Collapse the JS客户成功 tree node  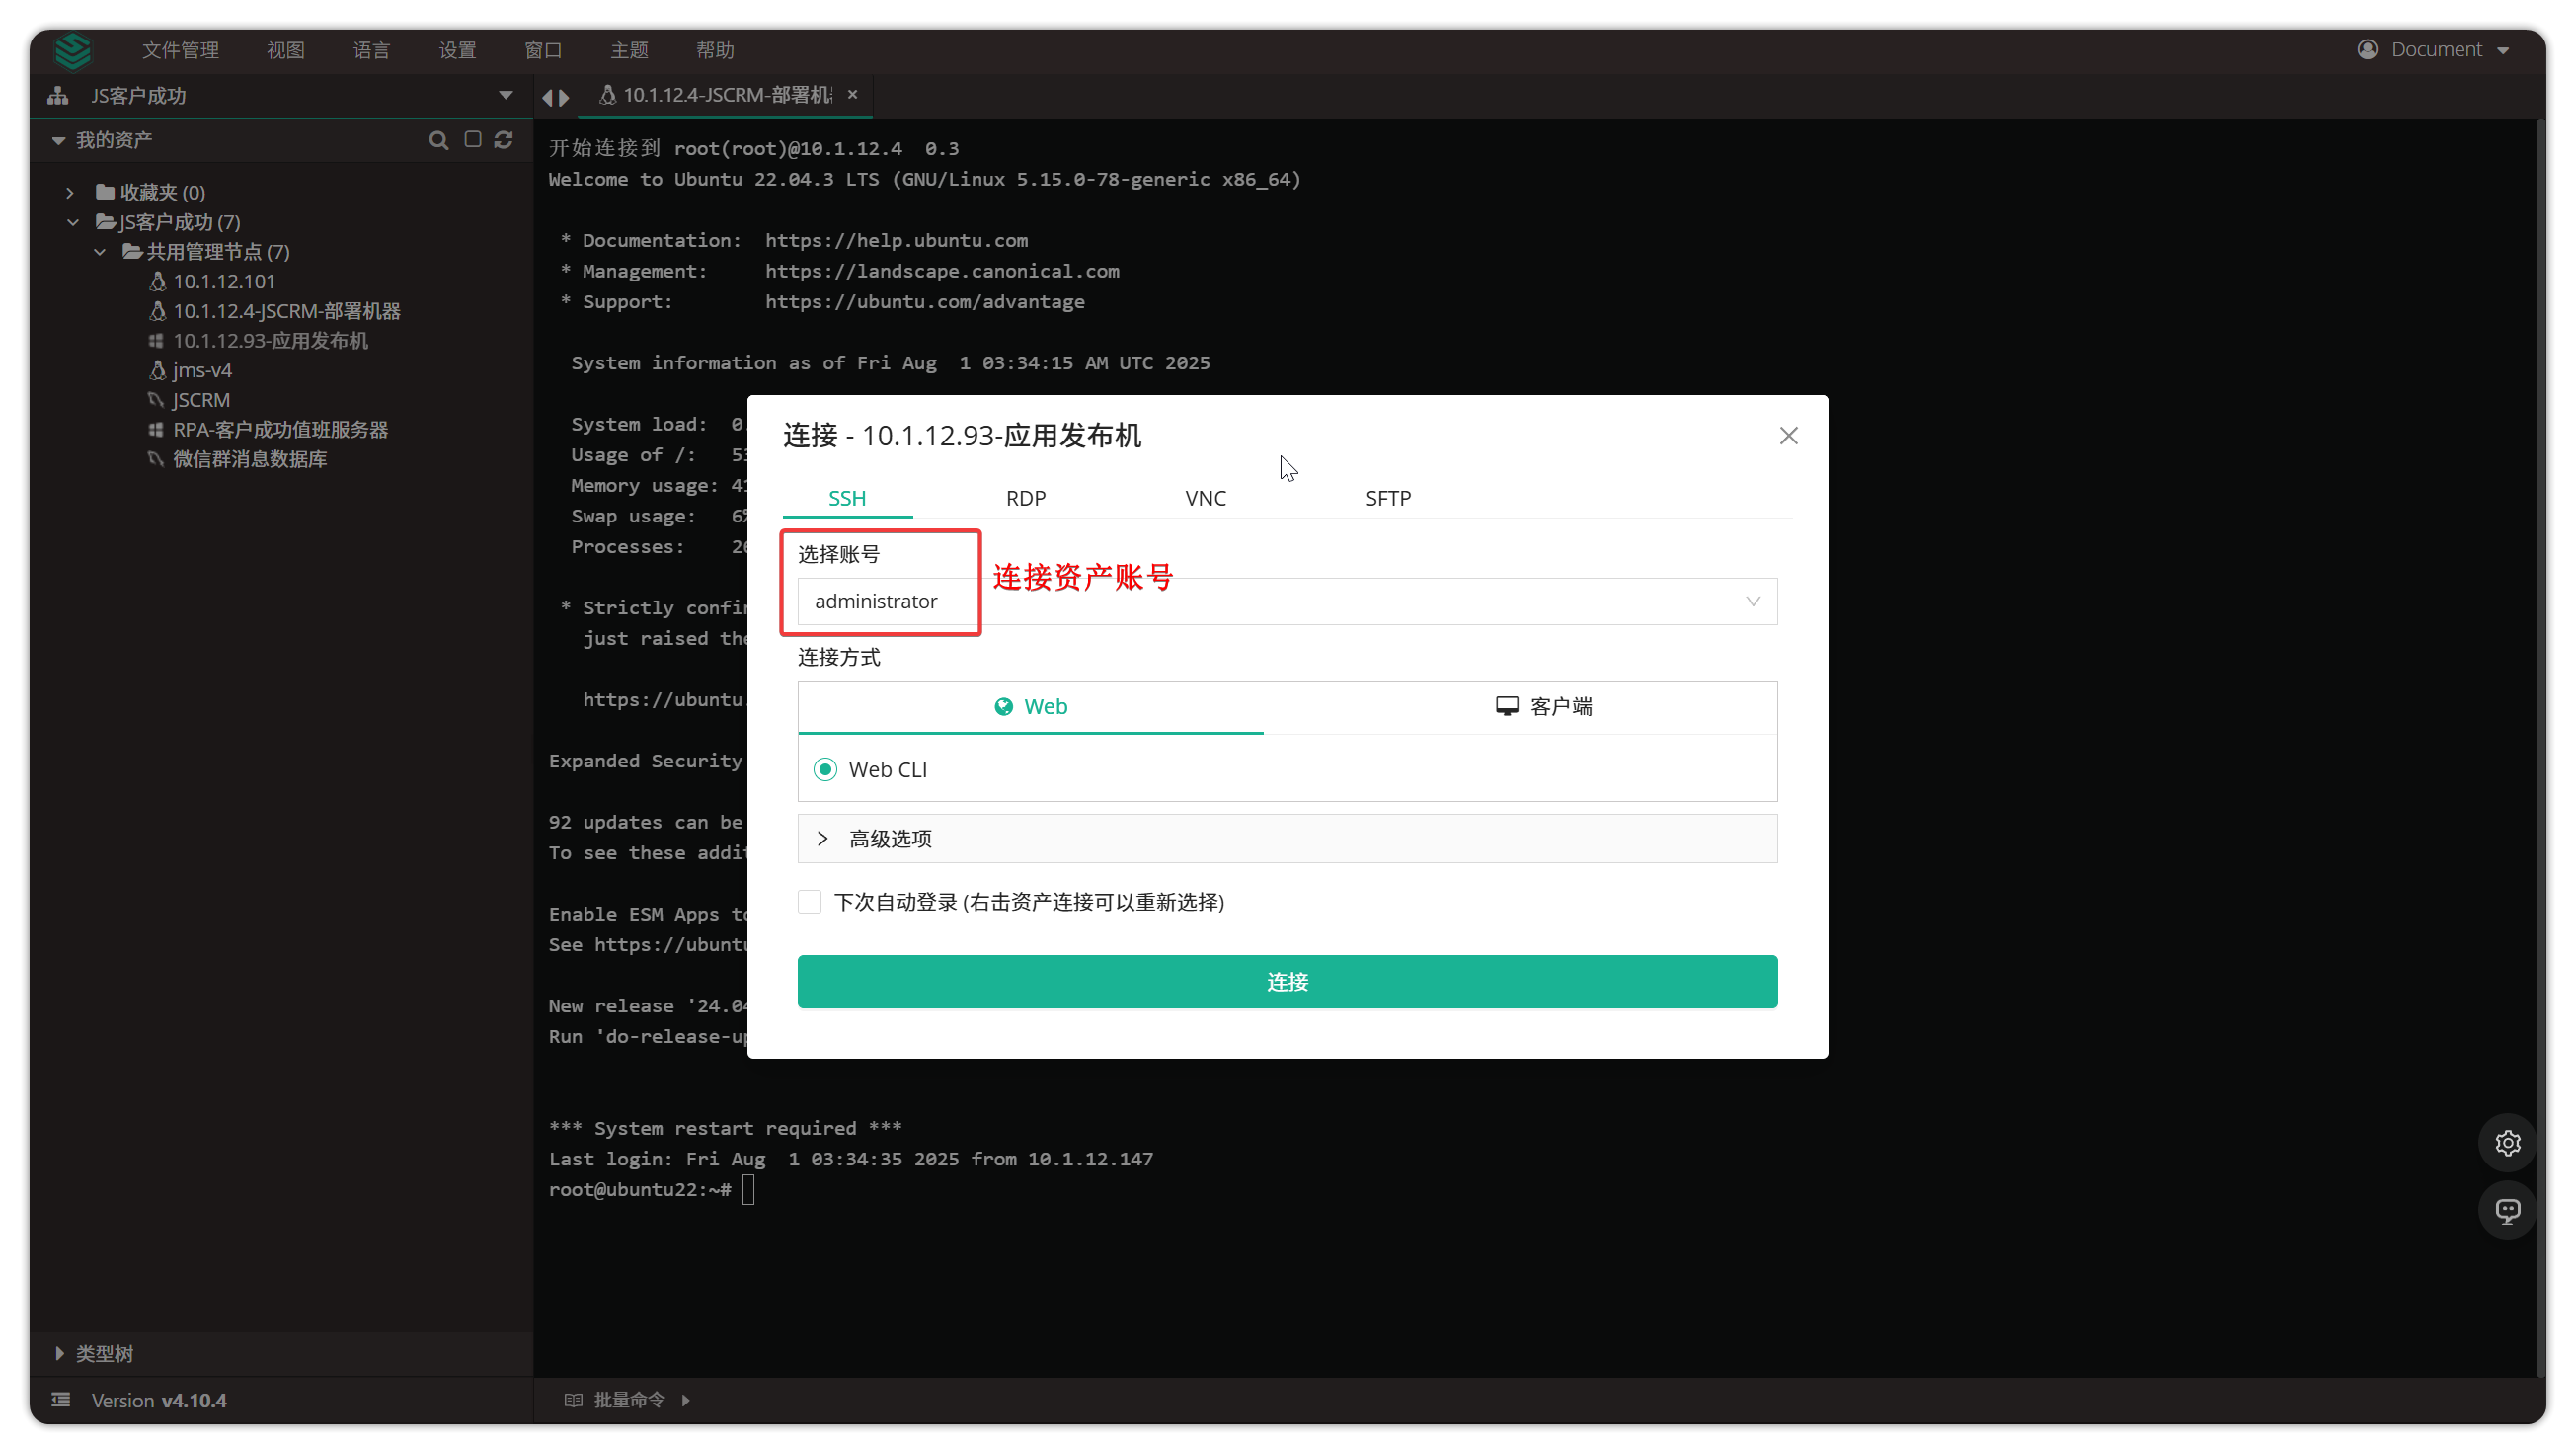[x=73, y=222]
